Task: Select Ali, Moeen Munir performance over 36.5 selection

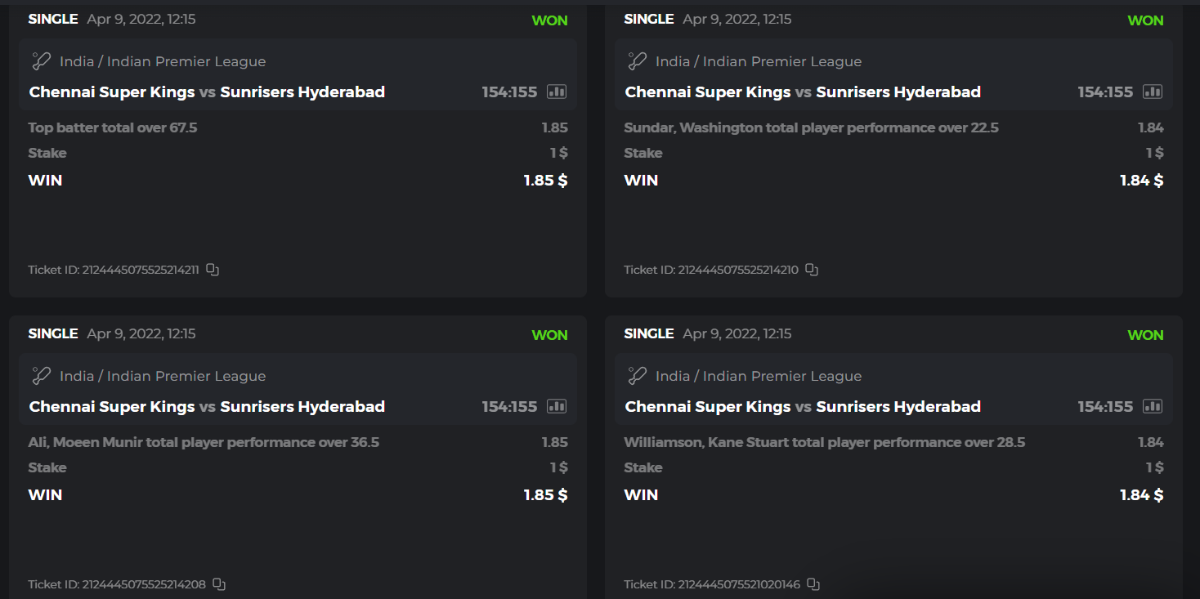Action: [204, 442]
